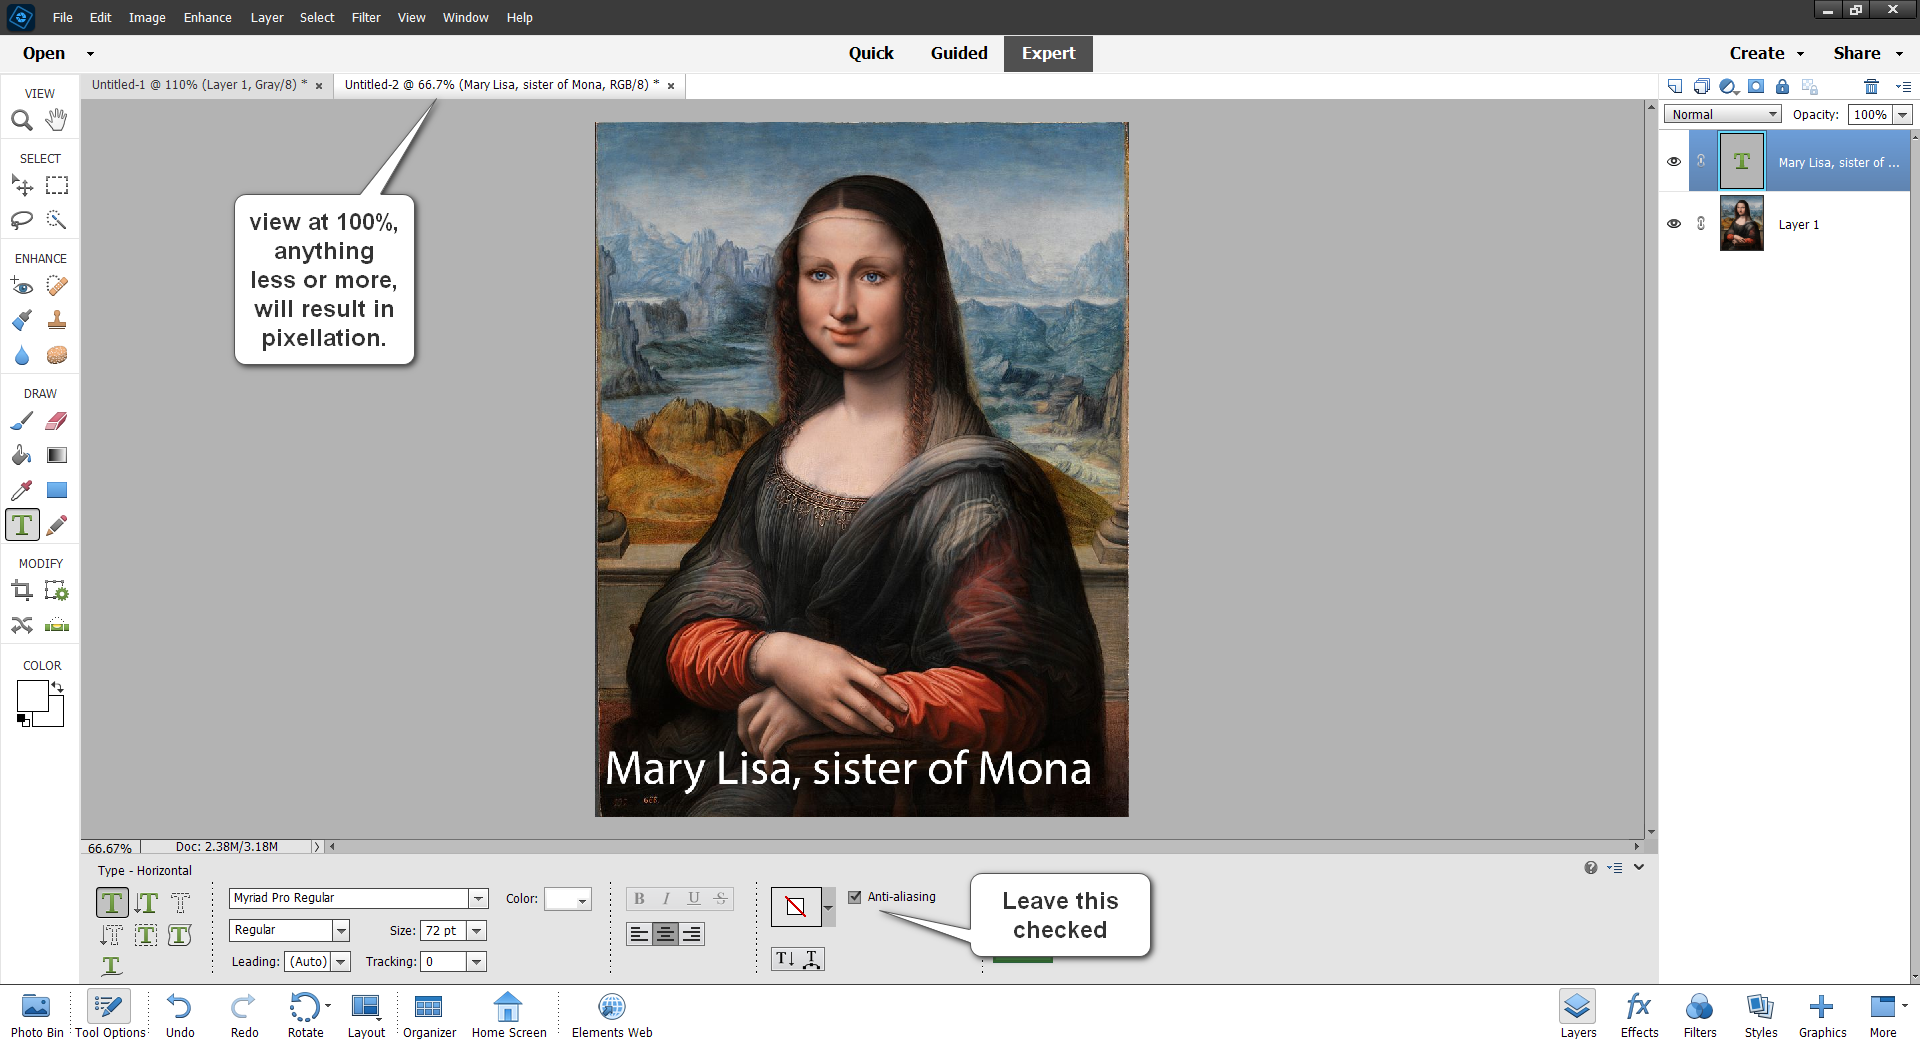Set text alignment to right
The width and height of the screenshot is (1920, 1040).
(x=692, y=934)
